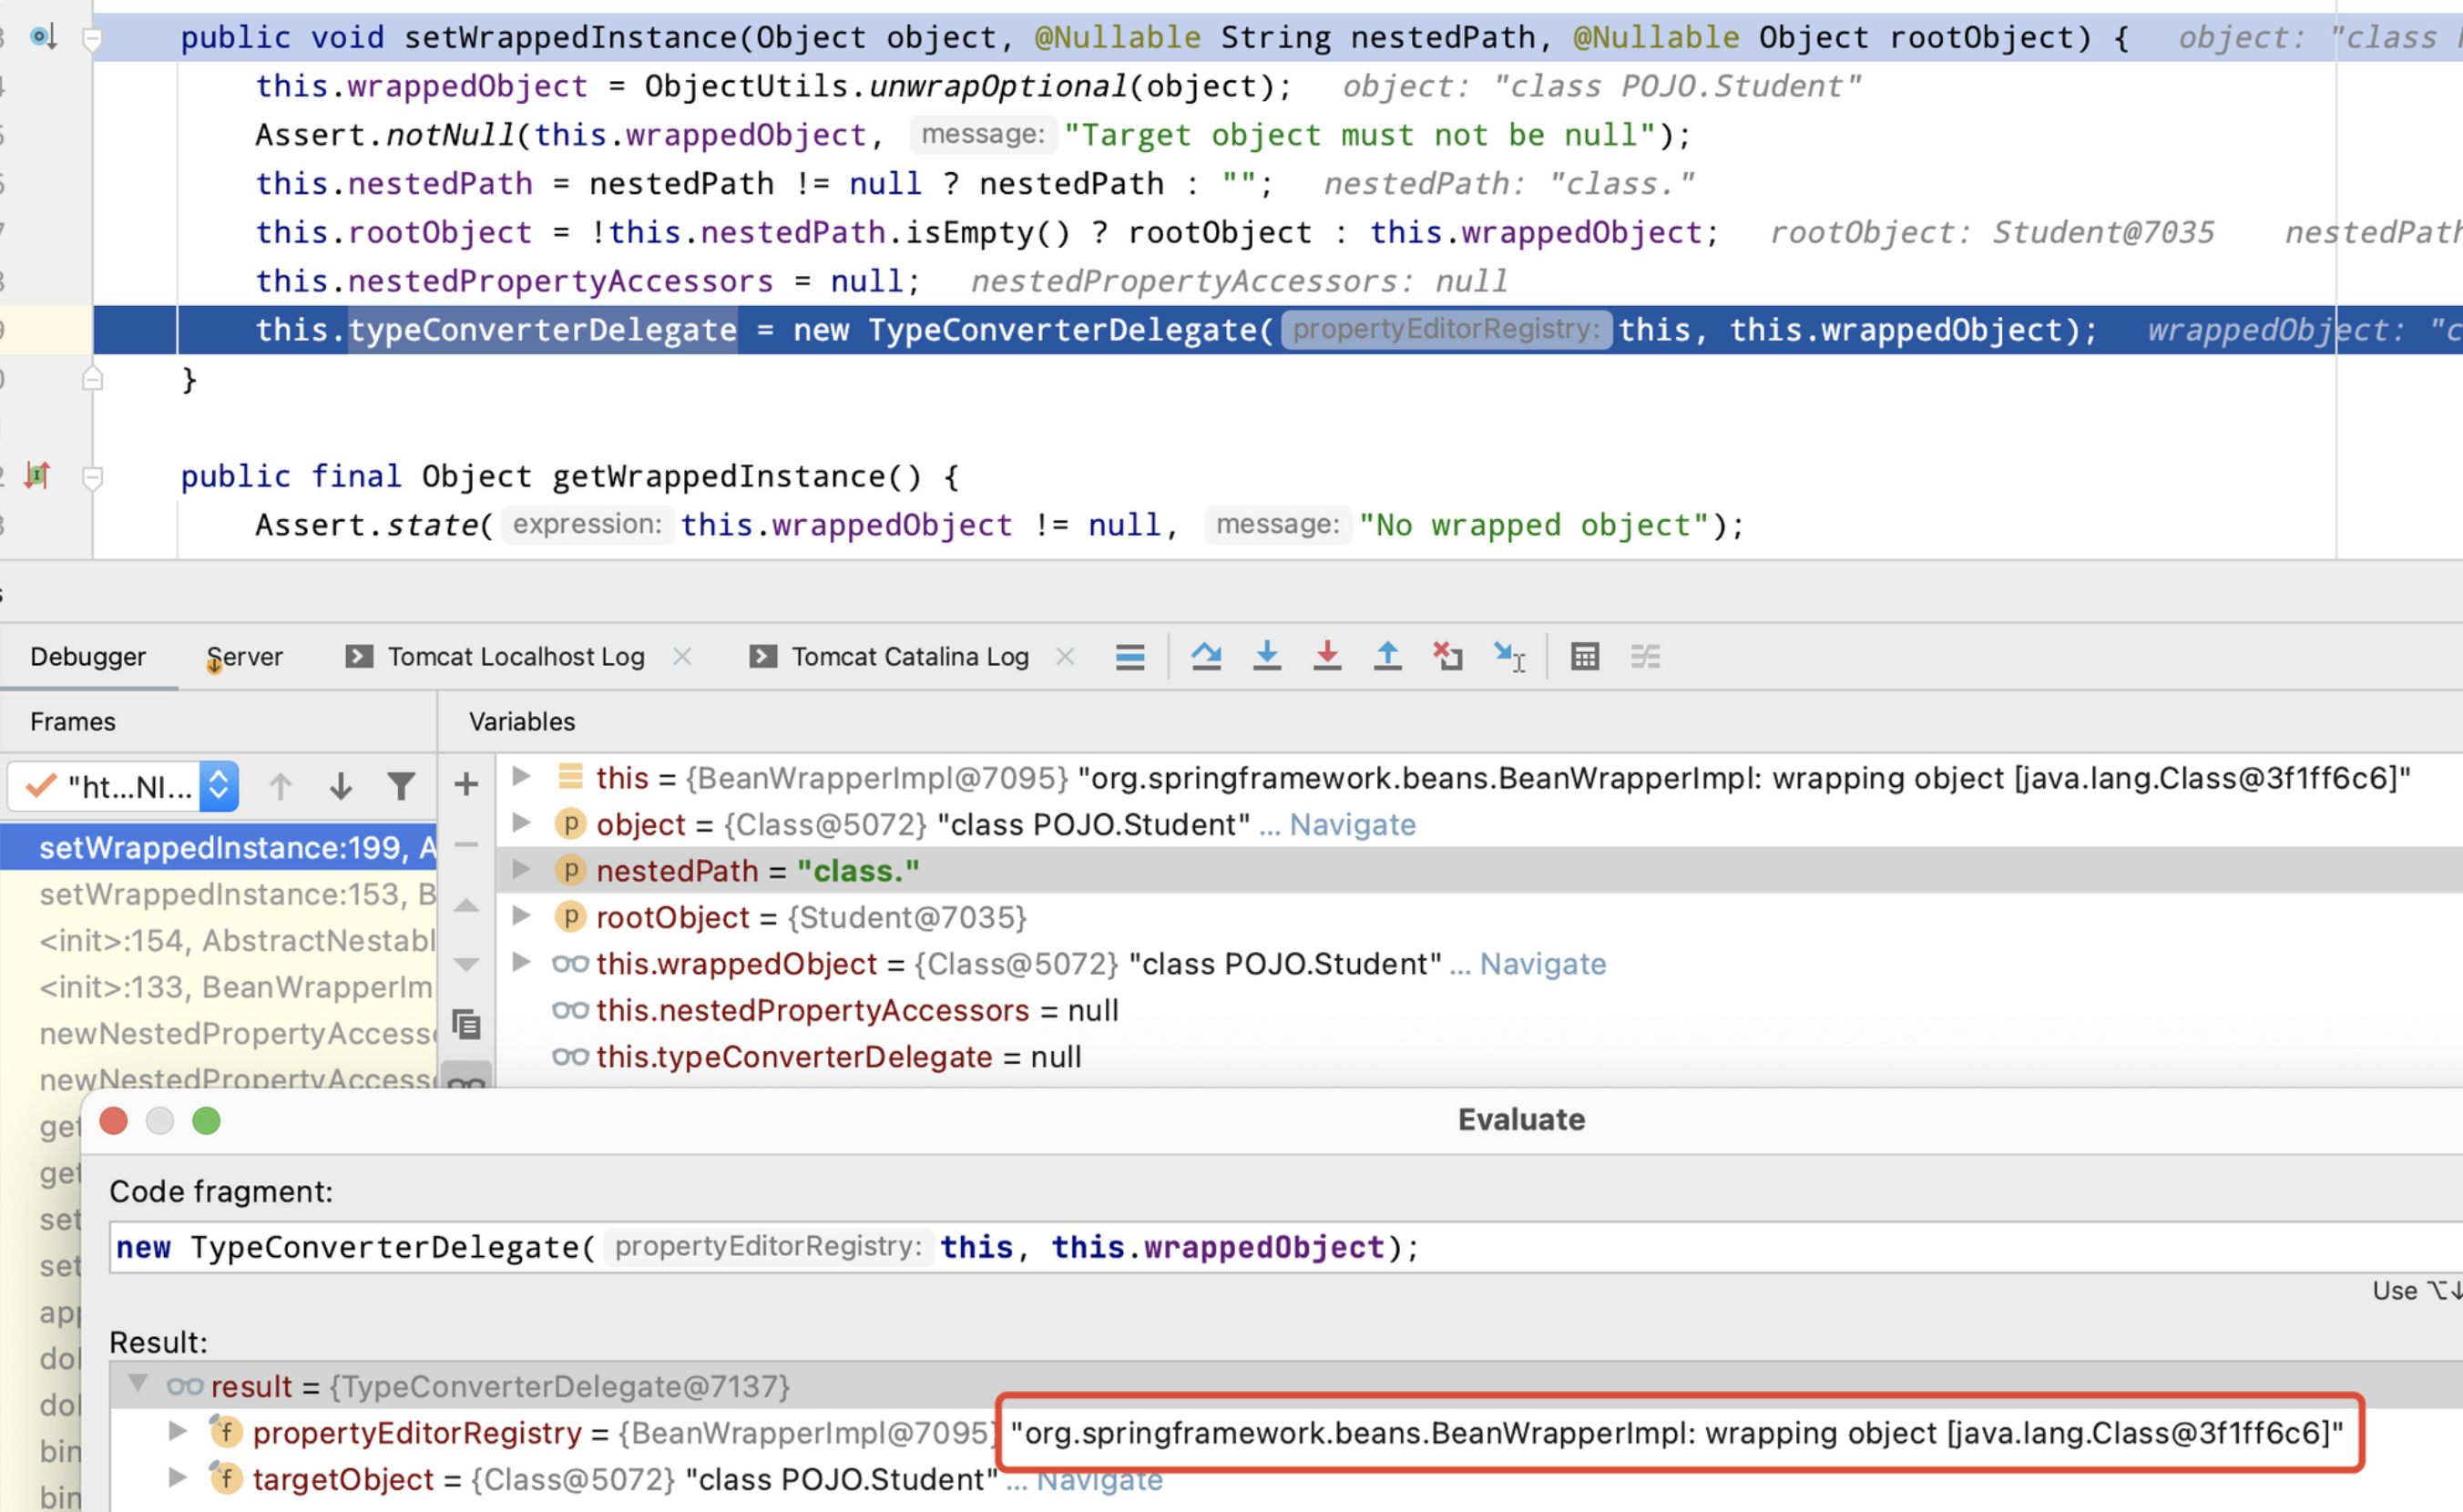Click 'unwrapOptional' method call in code
The height and width of the screenshot is (1512, 2463).
[x=998, y=87]
